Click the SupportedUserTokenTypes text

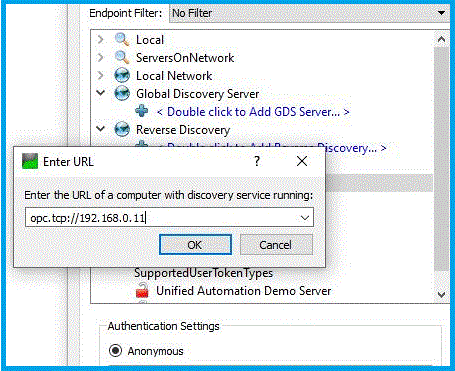(203, 273)
